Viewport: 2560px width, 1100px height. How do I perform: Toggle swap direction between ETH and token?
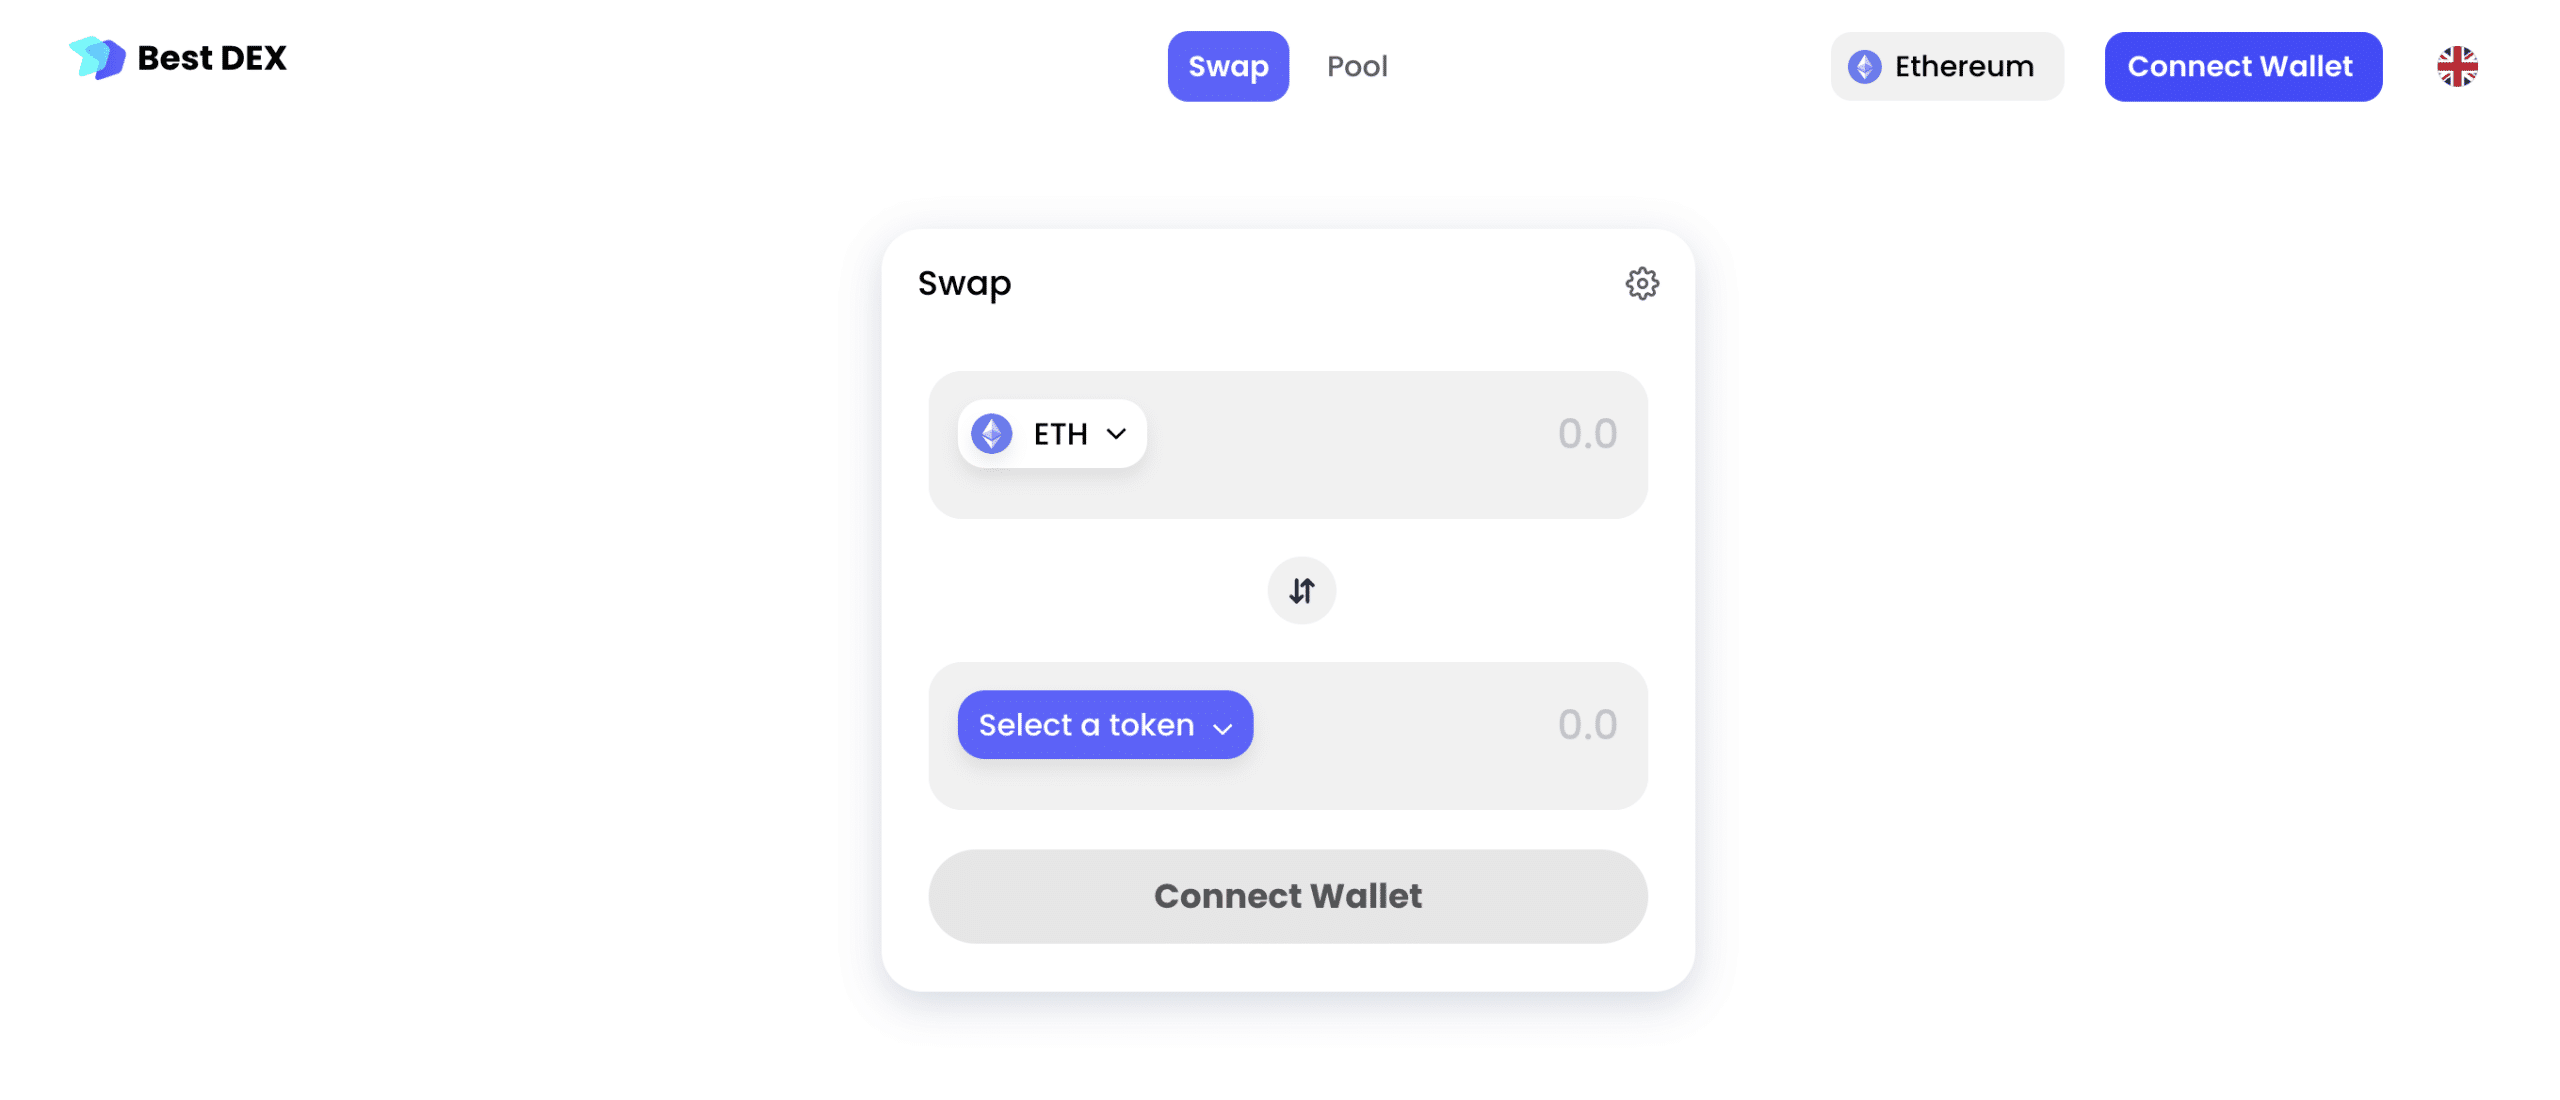(1301, 589)
